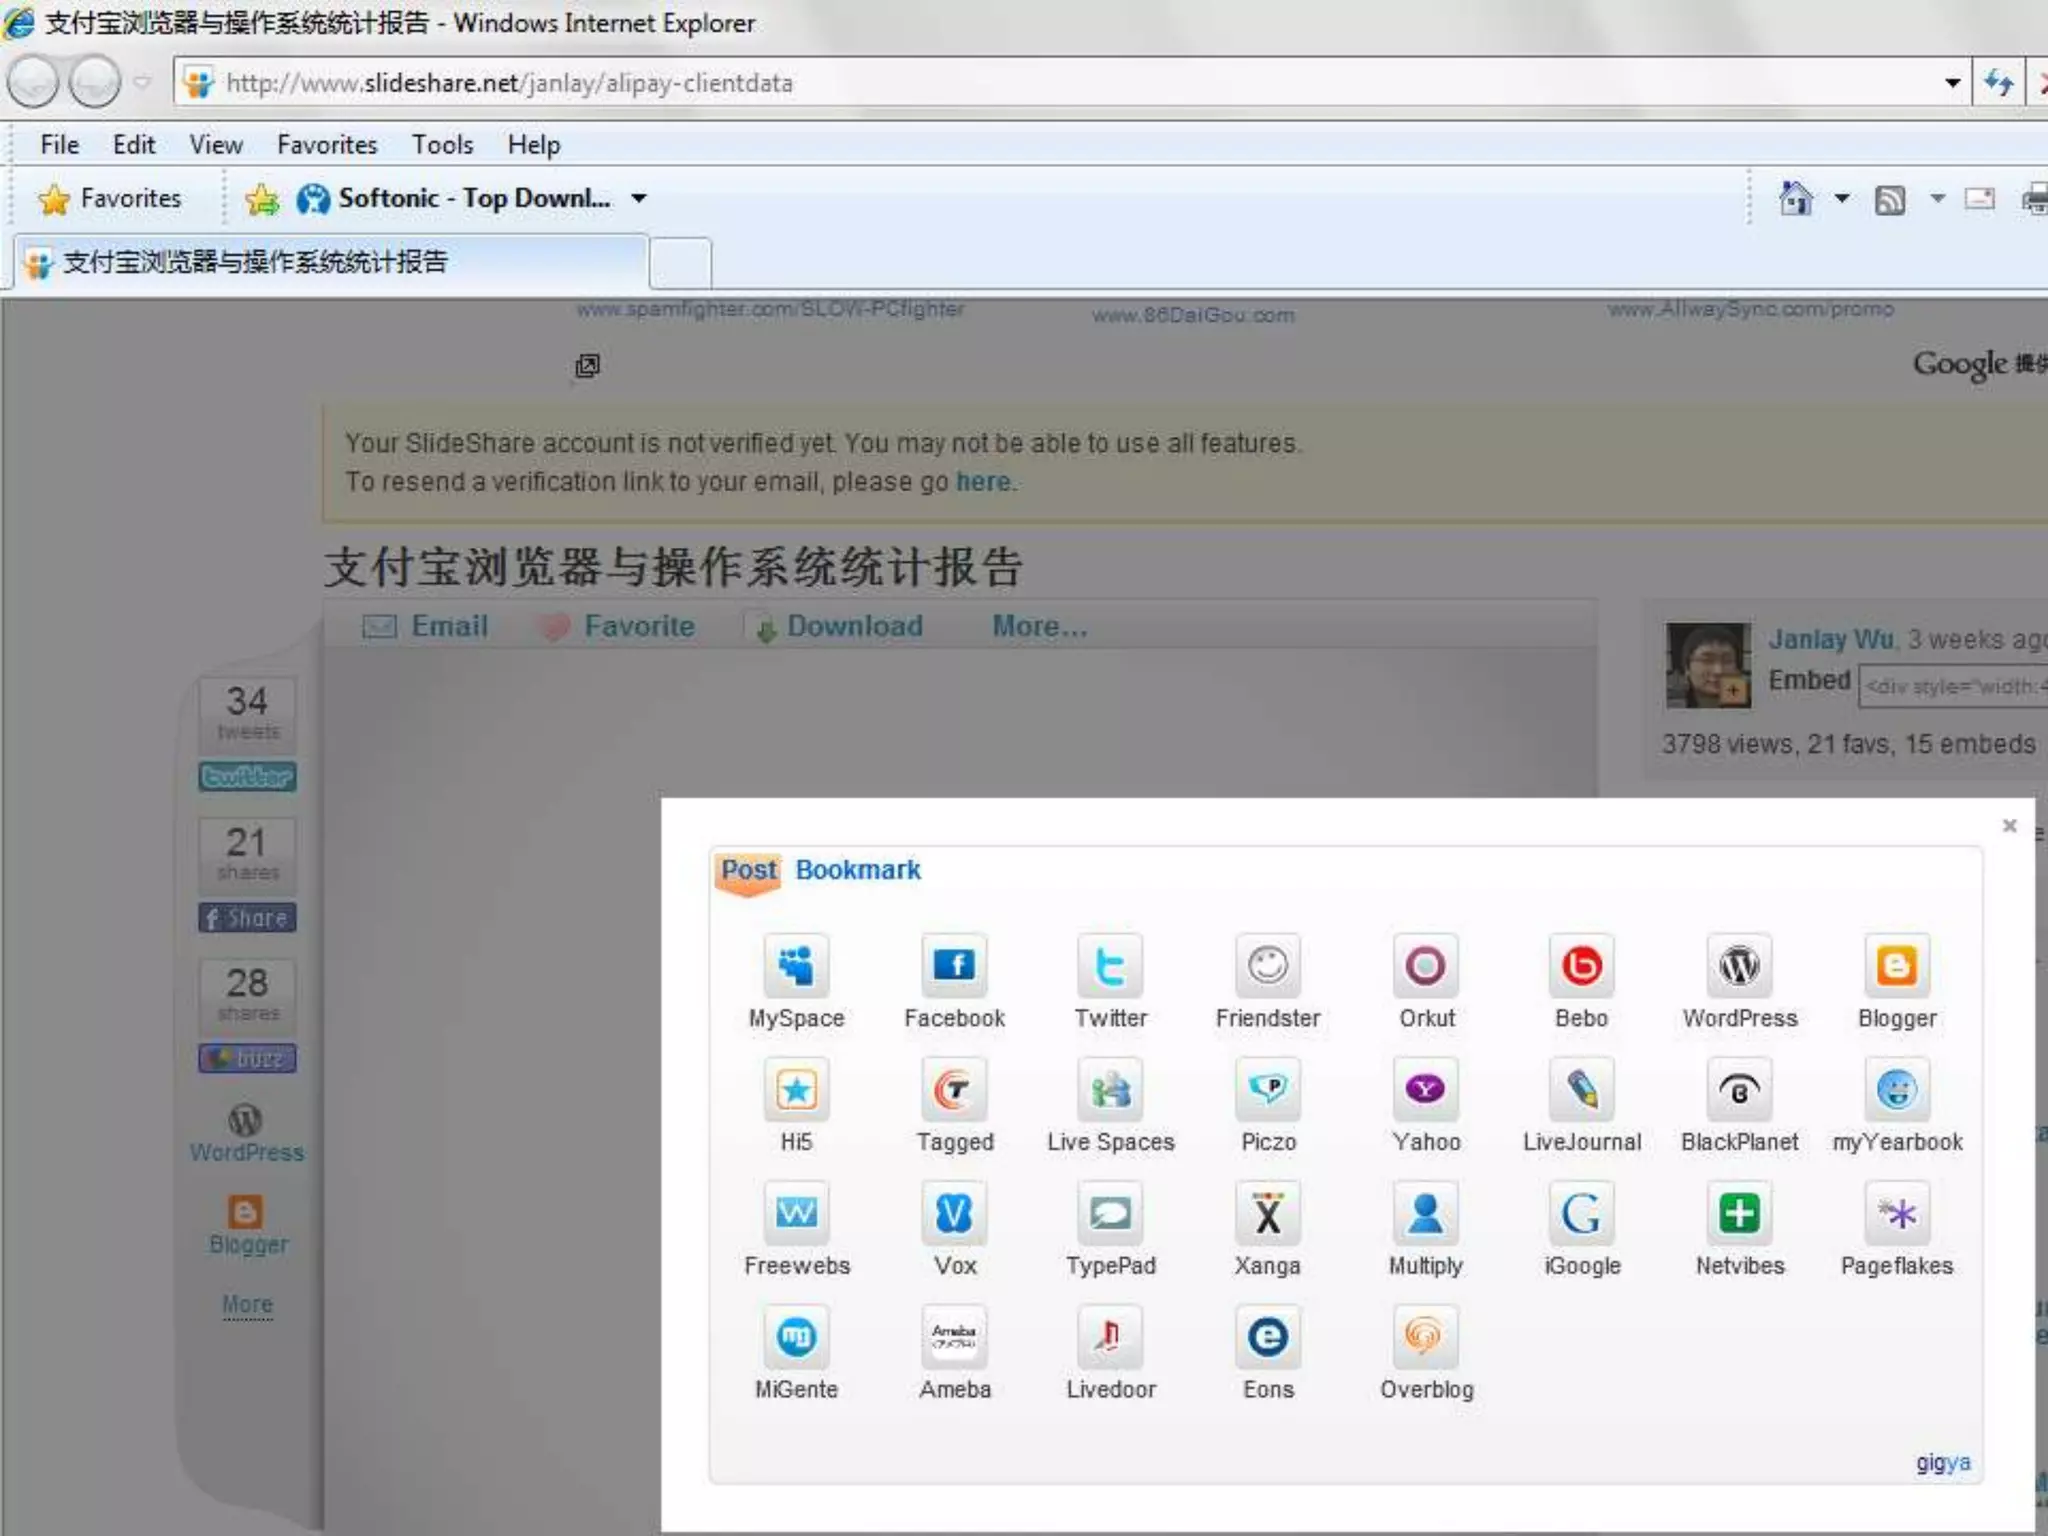Open the gigya link
The height and width of the screenshot is (1536, 2048).
tap(1942, 1462)
